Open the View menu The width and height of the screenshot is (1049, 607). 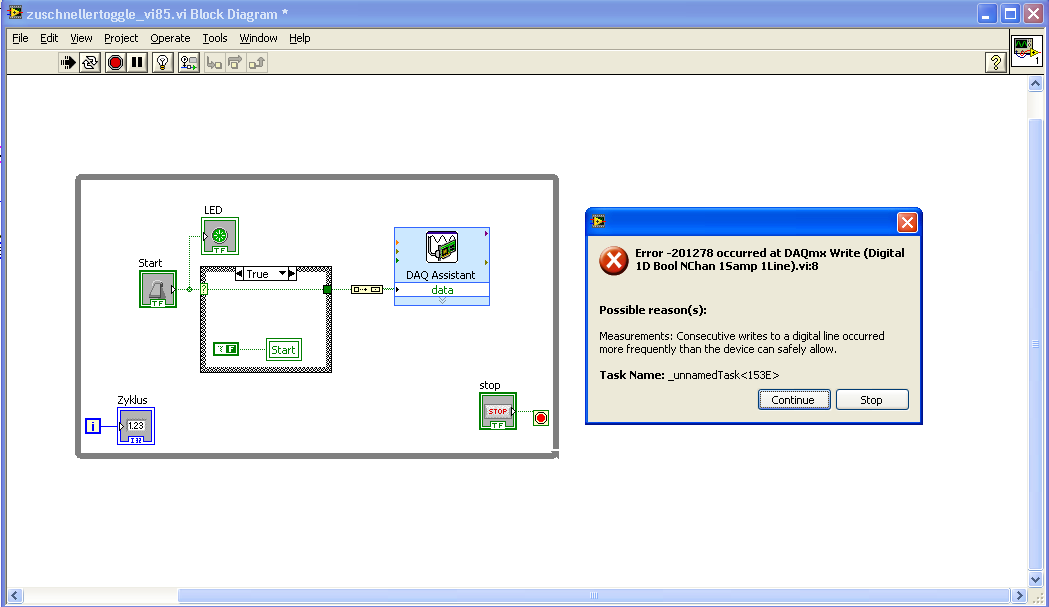[81, 38]
